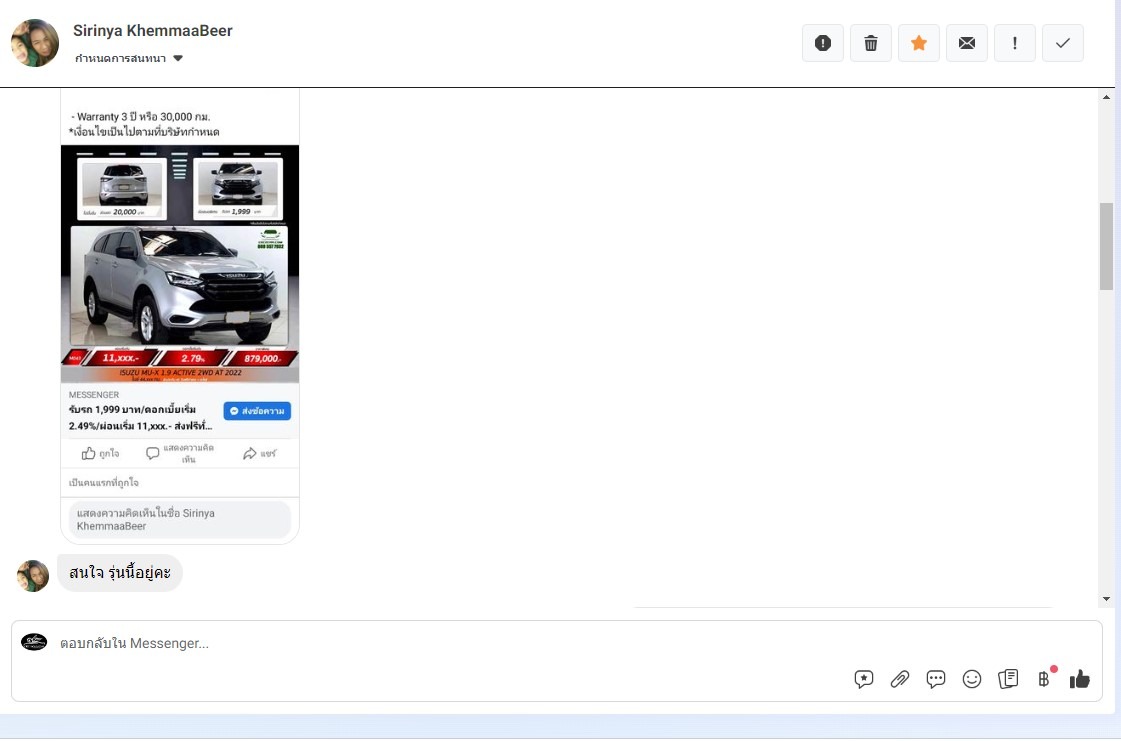Like the ad post
The height and width of the screenshot is (741, 1121).
(100, 453)
